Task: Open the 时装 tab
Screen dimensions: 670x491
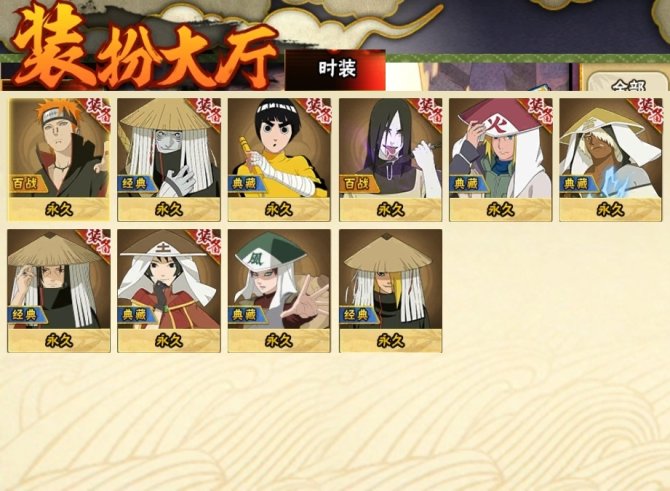Action: click(x=335, y=70)
